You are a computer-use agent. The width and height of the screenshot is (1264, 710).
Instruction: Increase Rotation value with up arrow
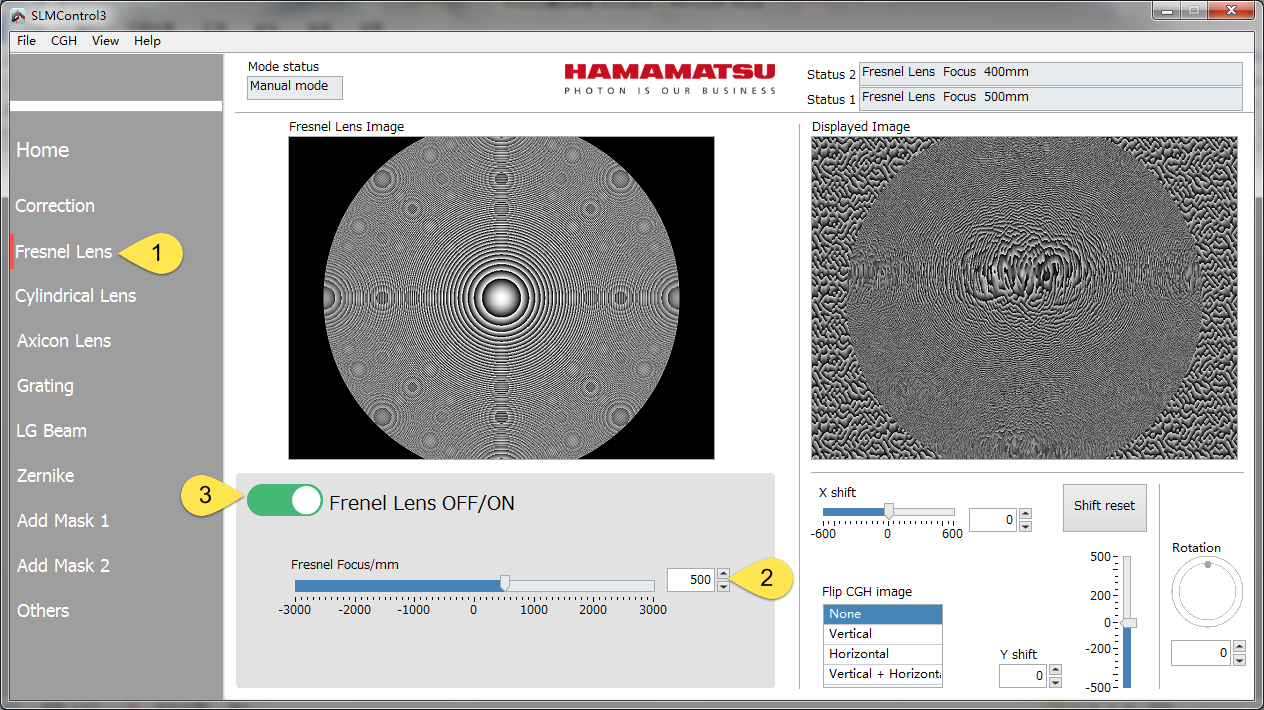[x=1239, y=647]
